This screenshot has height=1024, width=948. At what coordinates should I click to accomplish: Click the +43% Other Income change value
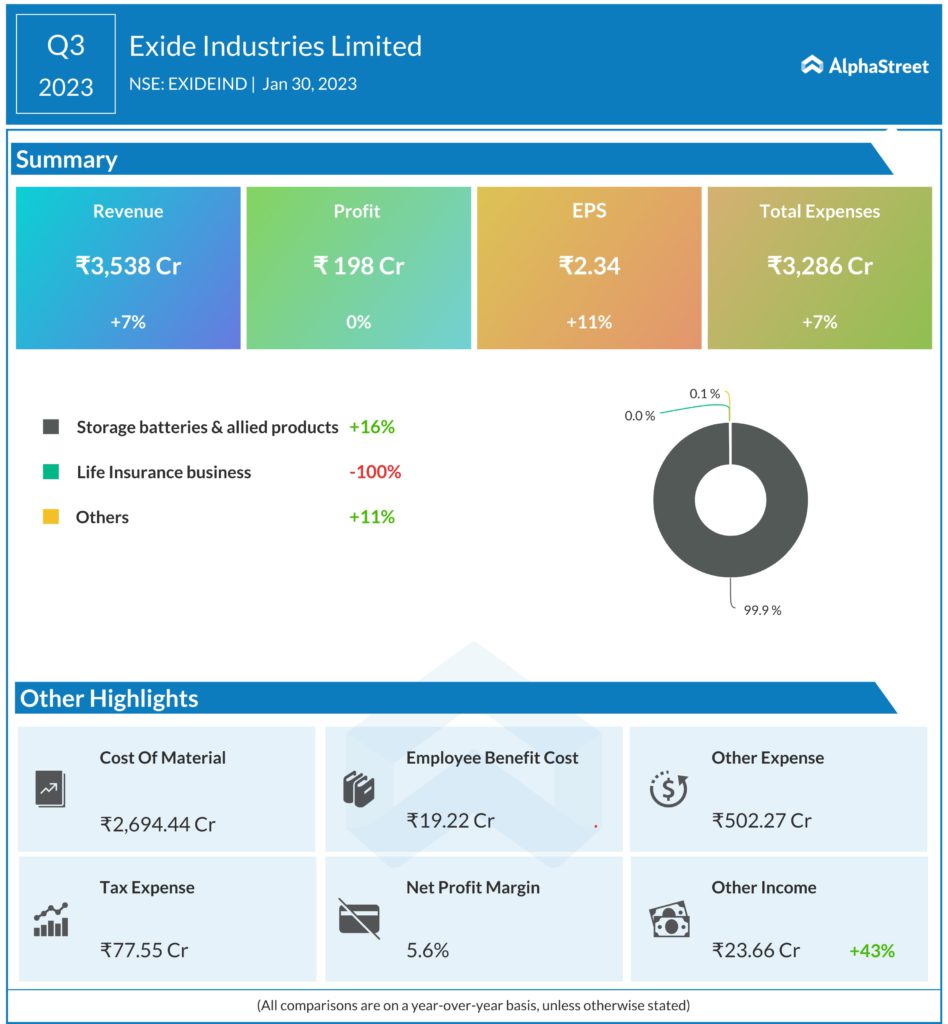point(872,951)
